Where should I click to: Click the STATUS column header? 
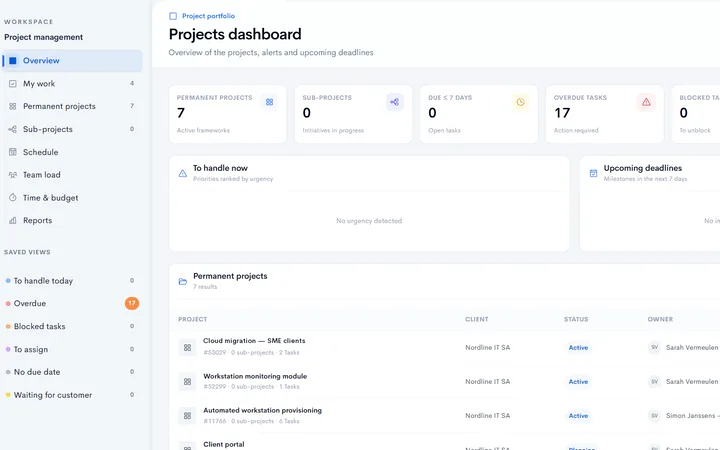coord(576,319)
